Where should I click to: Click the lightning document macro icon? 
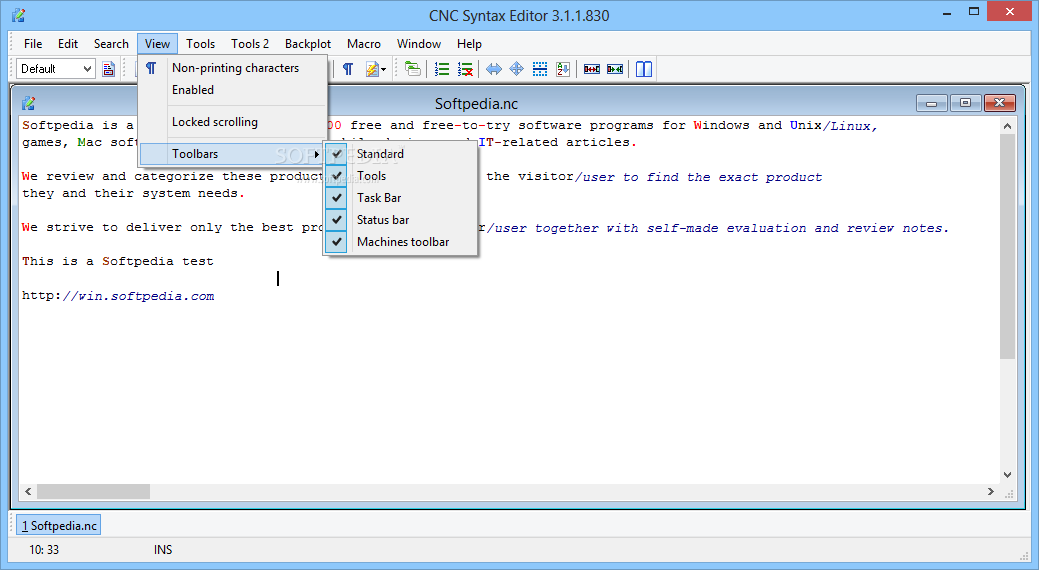[x=372, y=69]
